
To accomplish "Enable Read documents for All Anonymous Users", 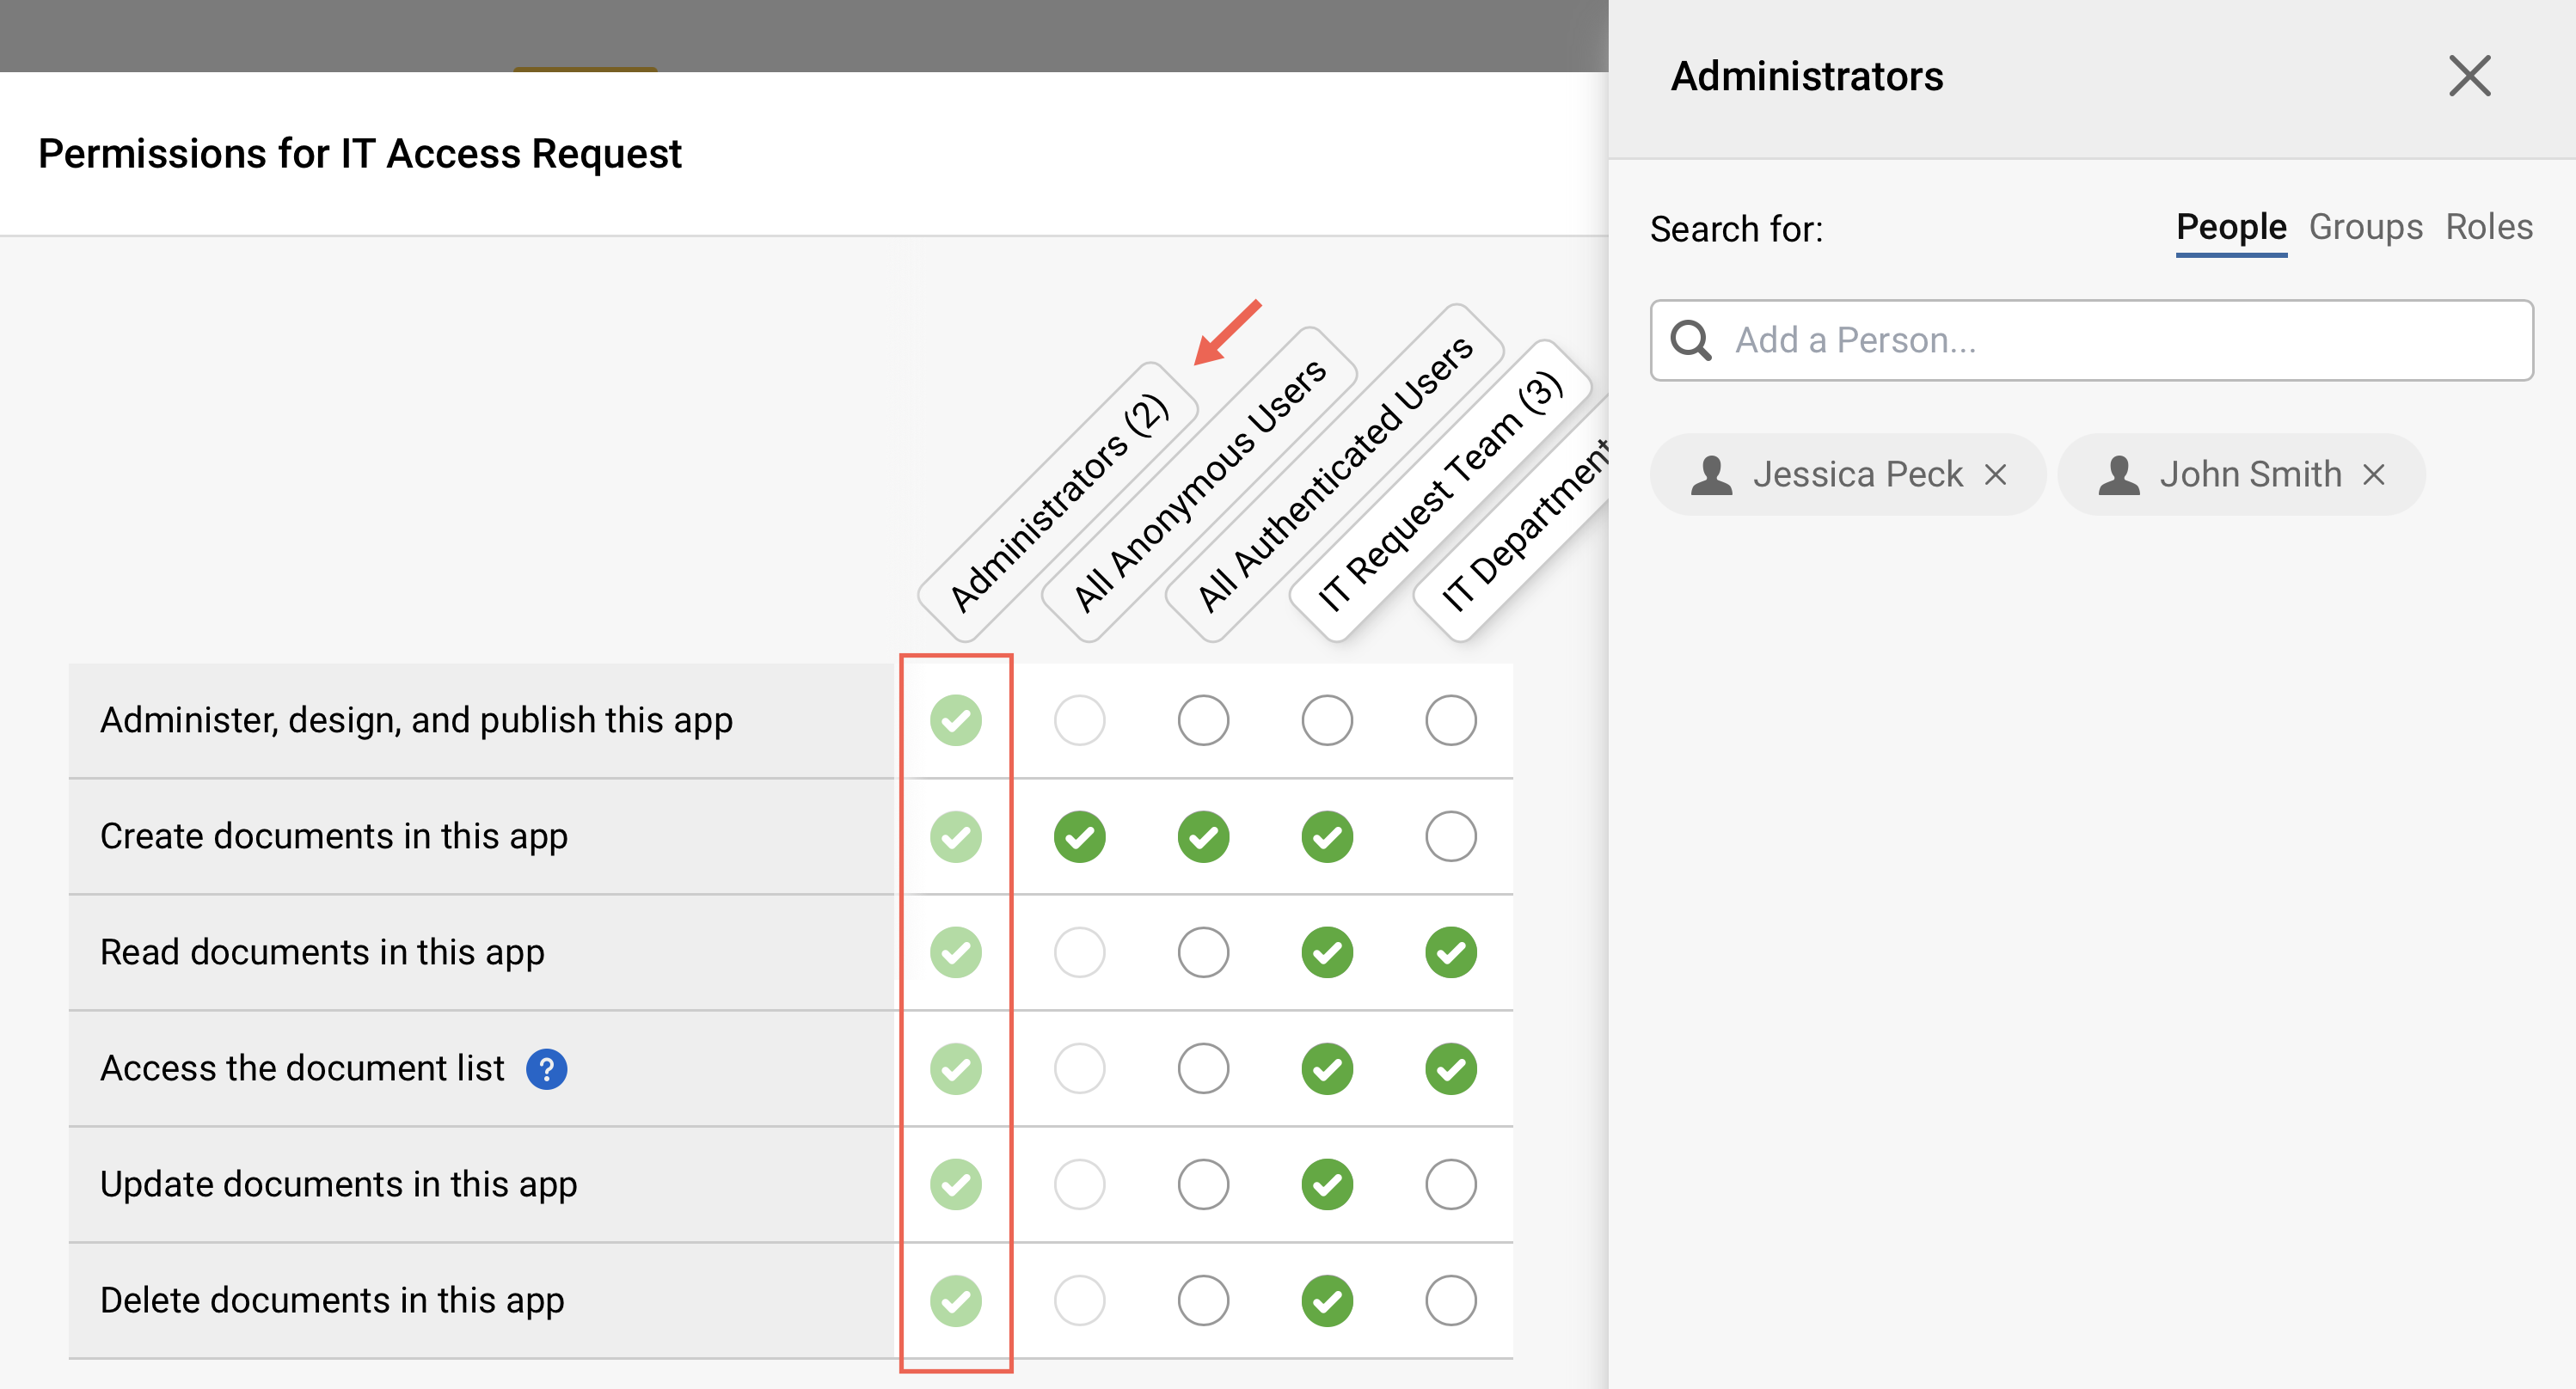I will (1080, 952).
